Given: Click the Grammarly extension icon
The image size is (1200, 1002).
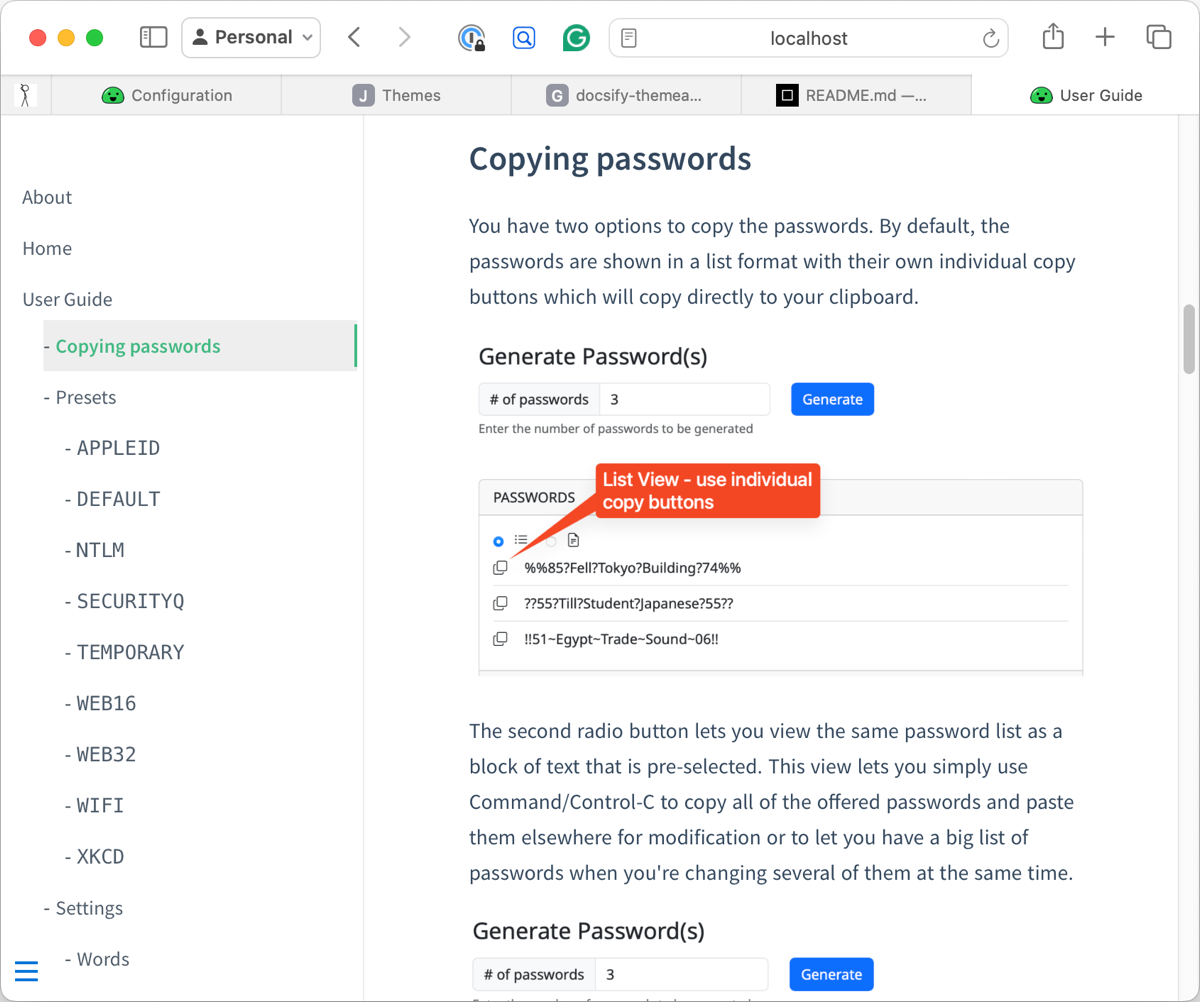Looking at the screenshot, I should coord(576,38).
